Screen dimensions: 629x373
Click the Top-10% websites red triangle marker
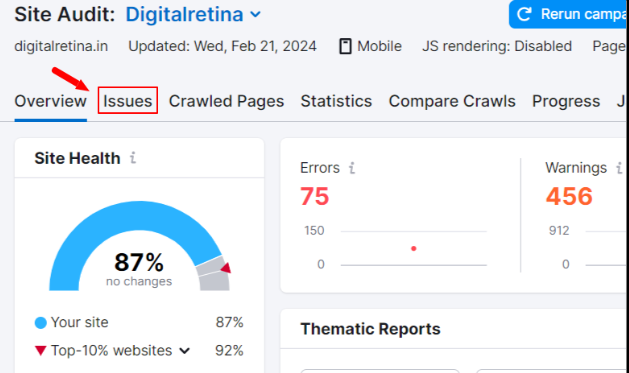[x=41, y=351]
